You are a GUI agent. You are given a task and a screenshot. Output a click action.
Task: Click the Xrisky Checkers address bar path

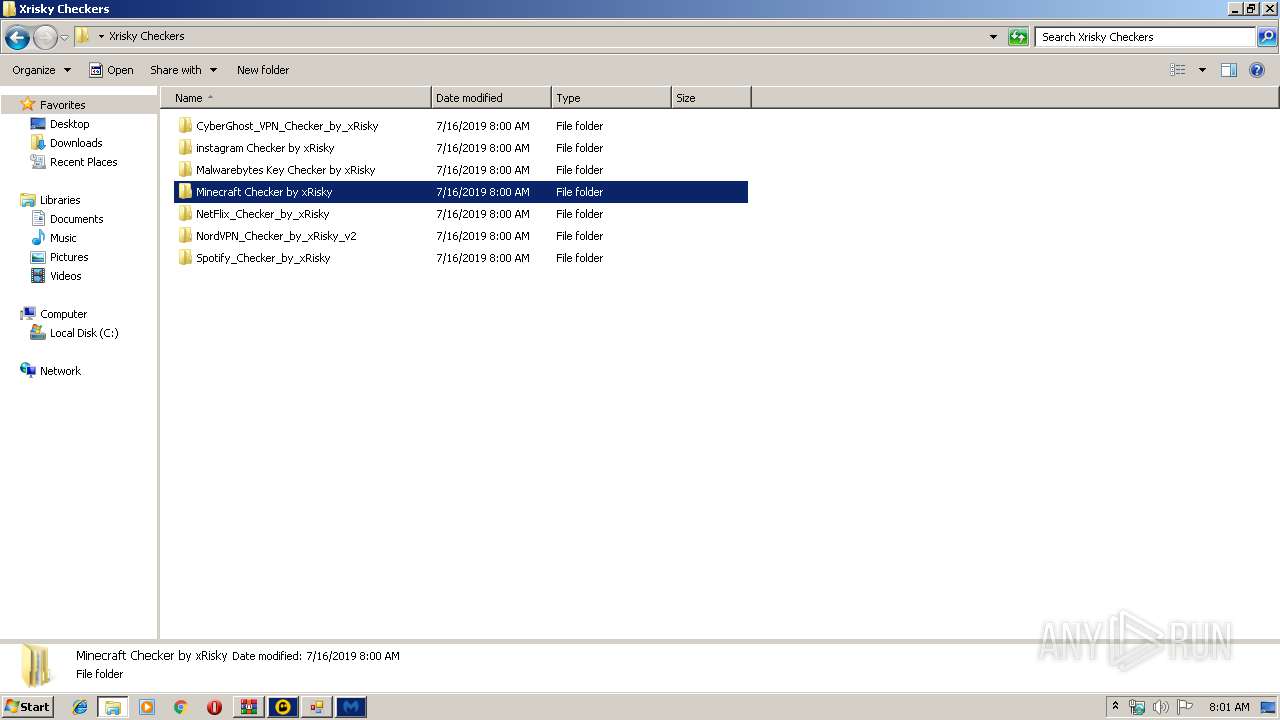146,36
